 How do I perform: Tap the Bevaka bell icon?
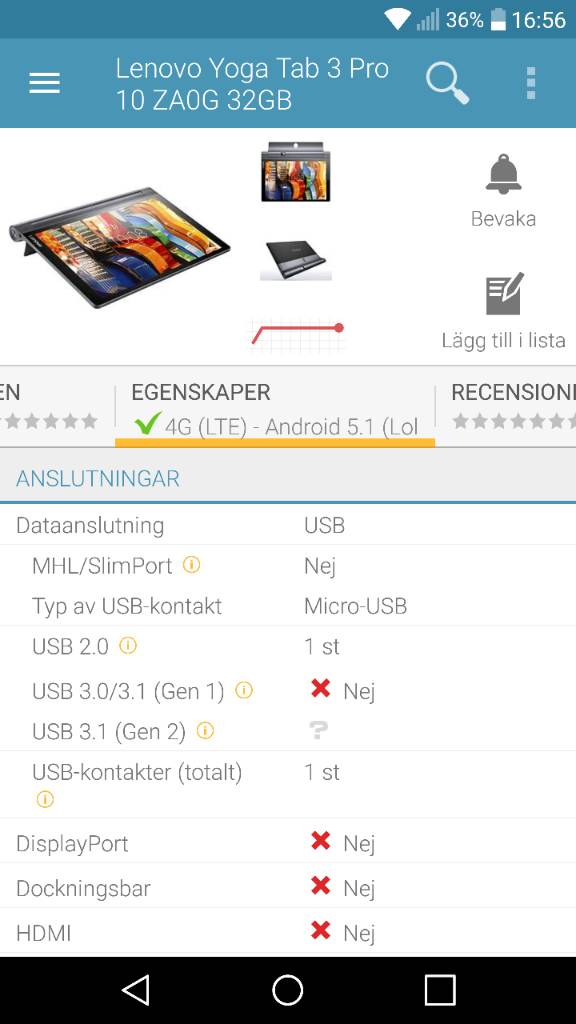click(504, 174)
